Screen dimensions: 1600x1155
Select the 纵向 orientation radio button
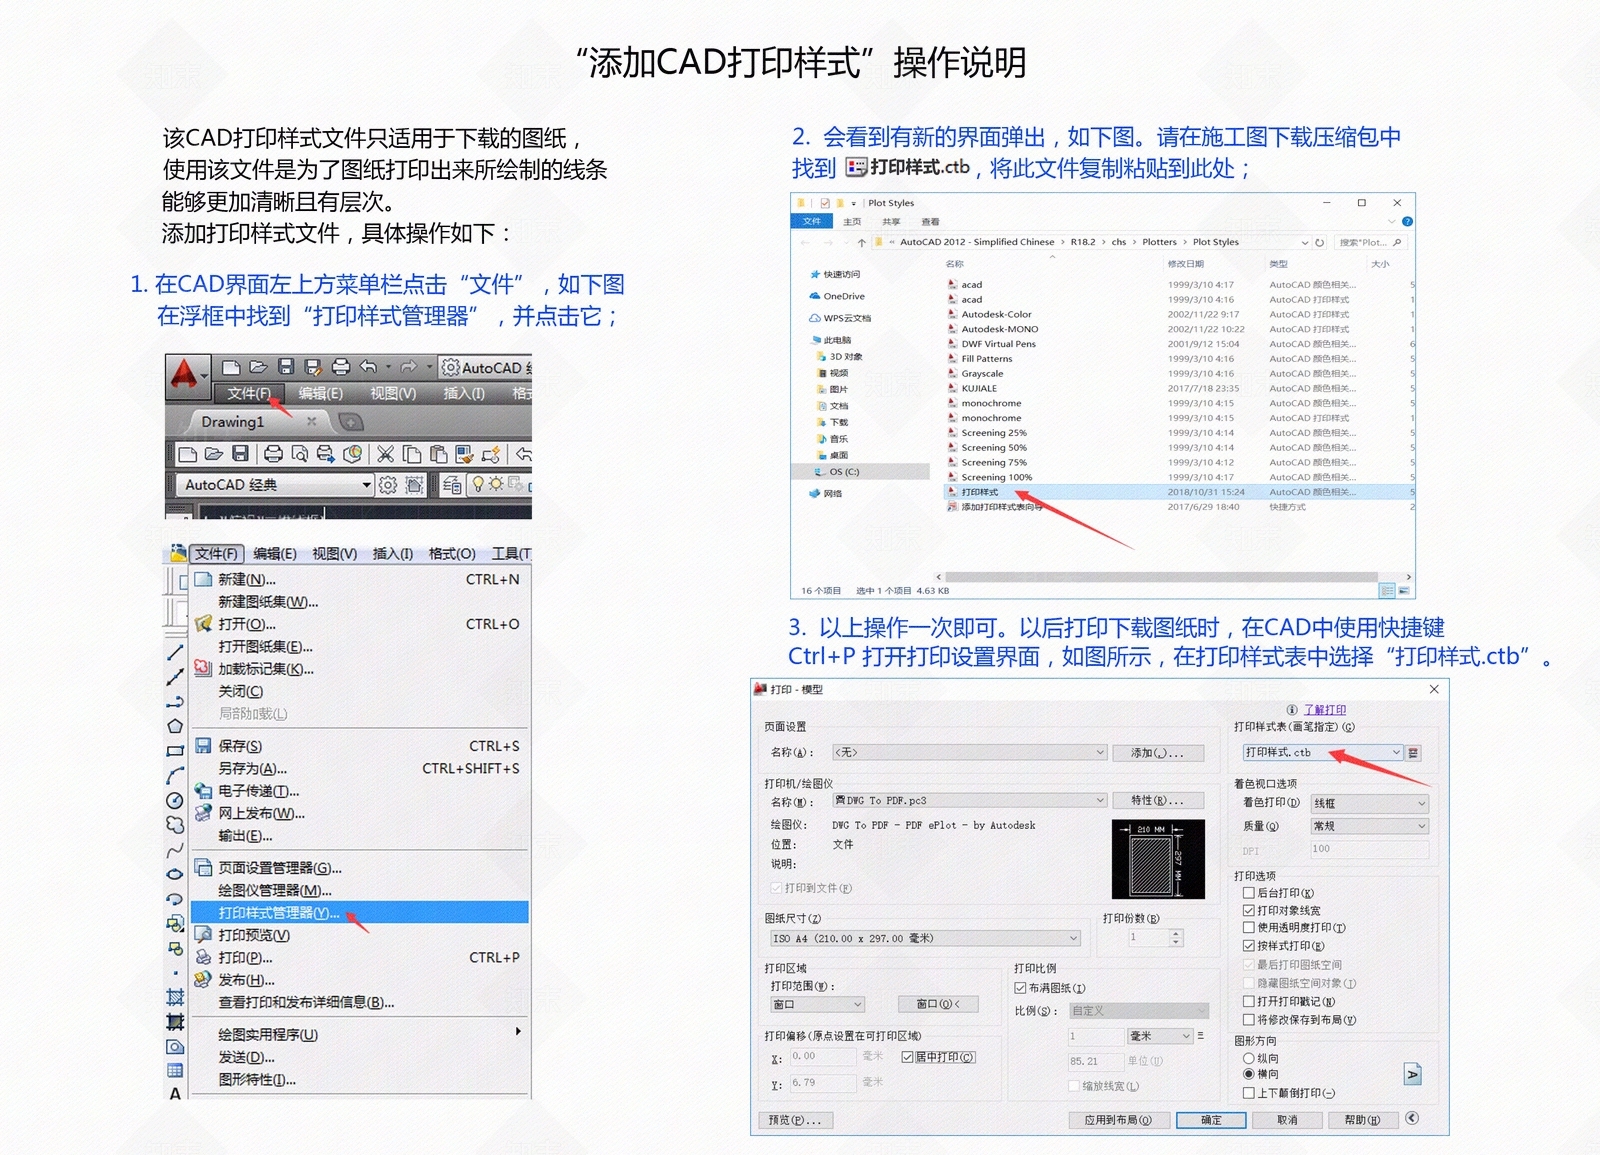pos(1248,1058)
